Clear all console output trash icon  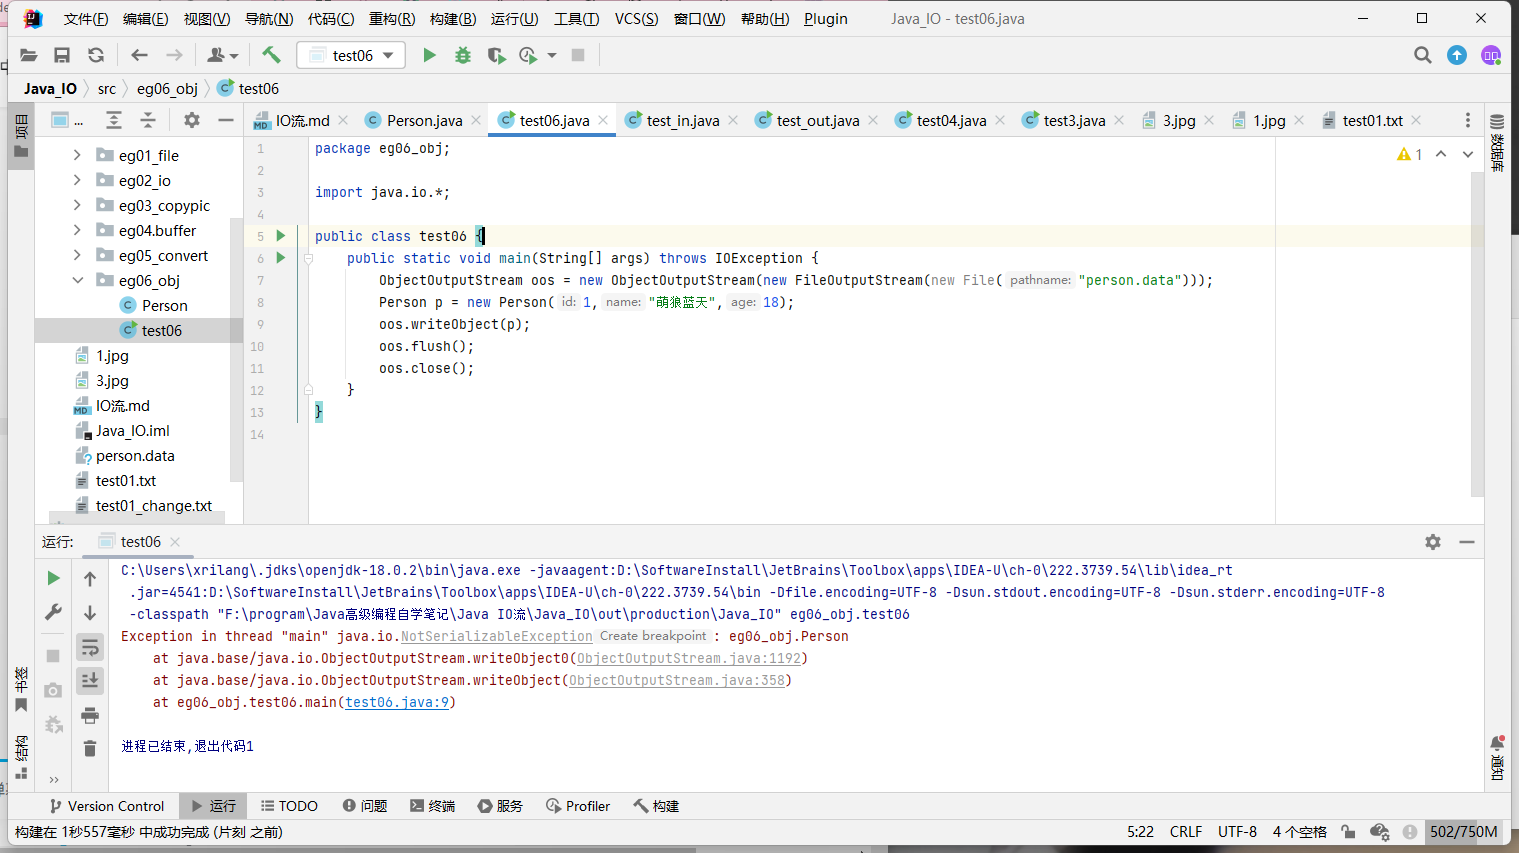tap(89, 748)
